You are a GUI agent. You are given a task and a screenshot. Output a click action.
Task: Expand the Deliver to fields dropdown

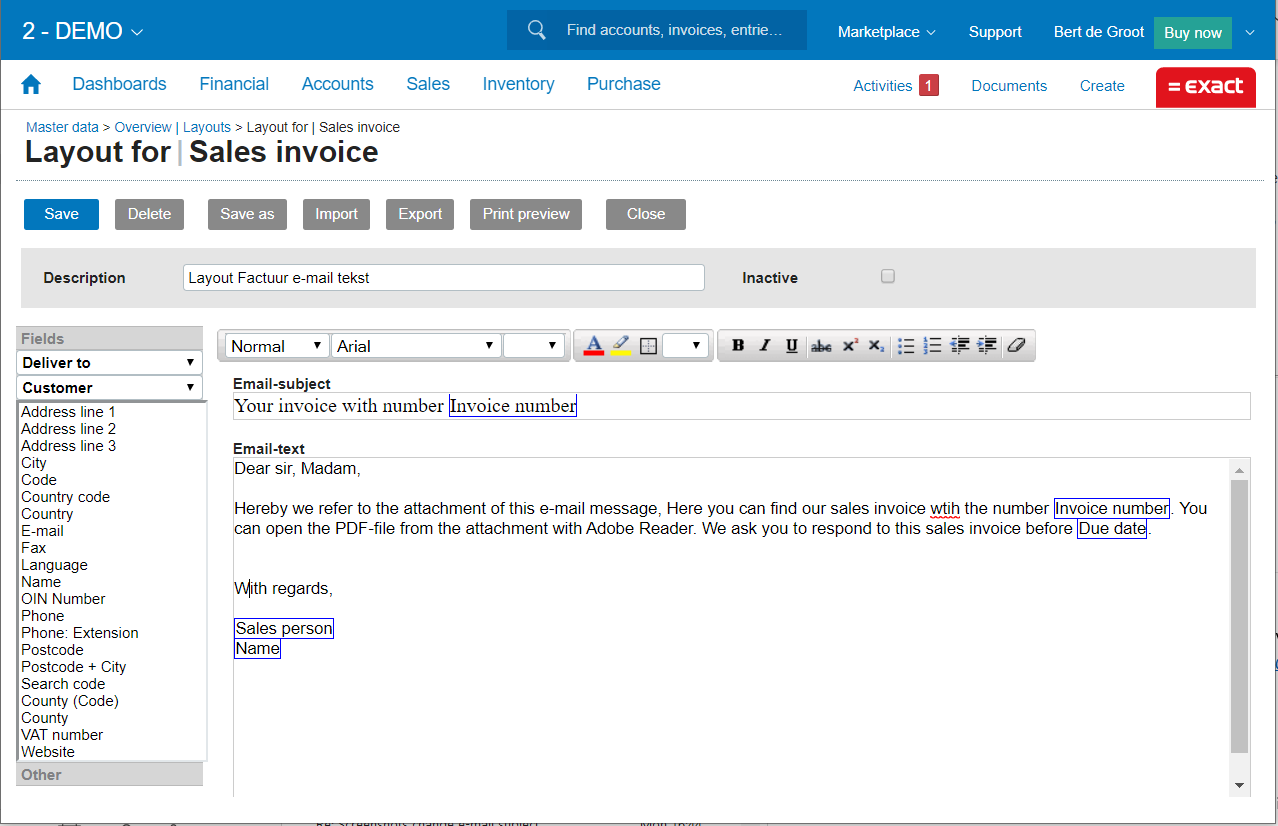click(109, 362)
